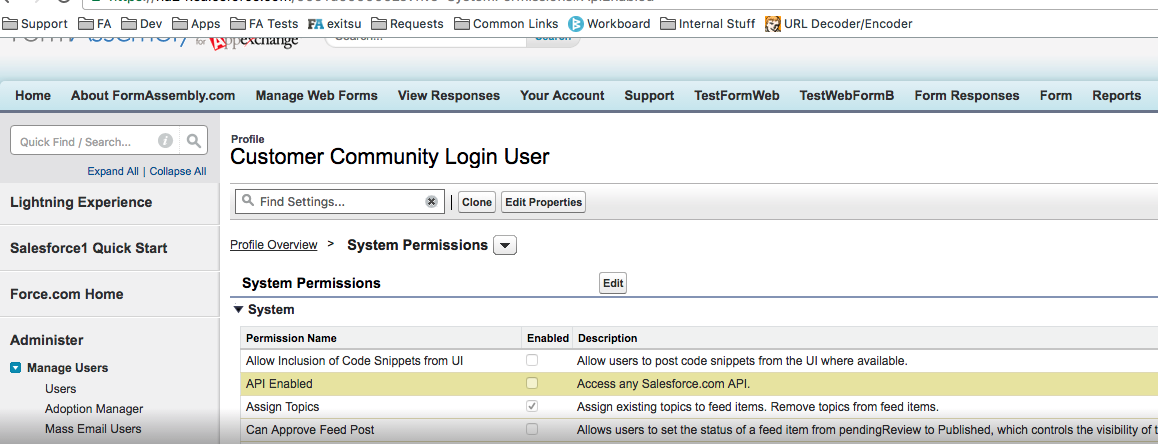Open the Apps bookmarks folder

coord(196,24)
